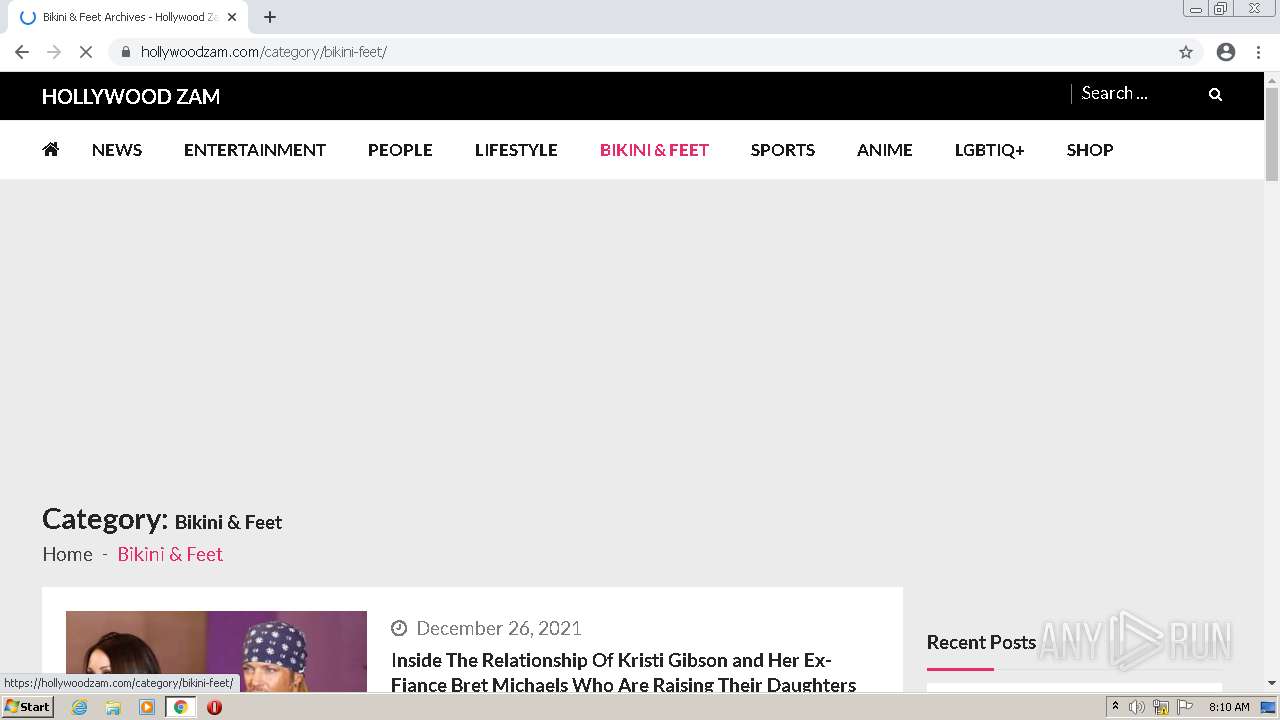This screenshot has width=1280, height=720.
Task: Click the red Opera taskbar icon
Action: coord(214,707)
